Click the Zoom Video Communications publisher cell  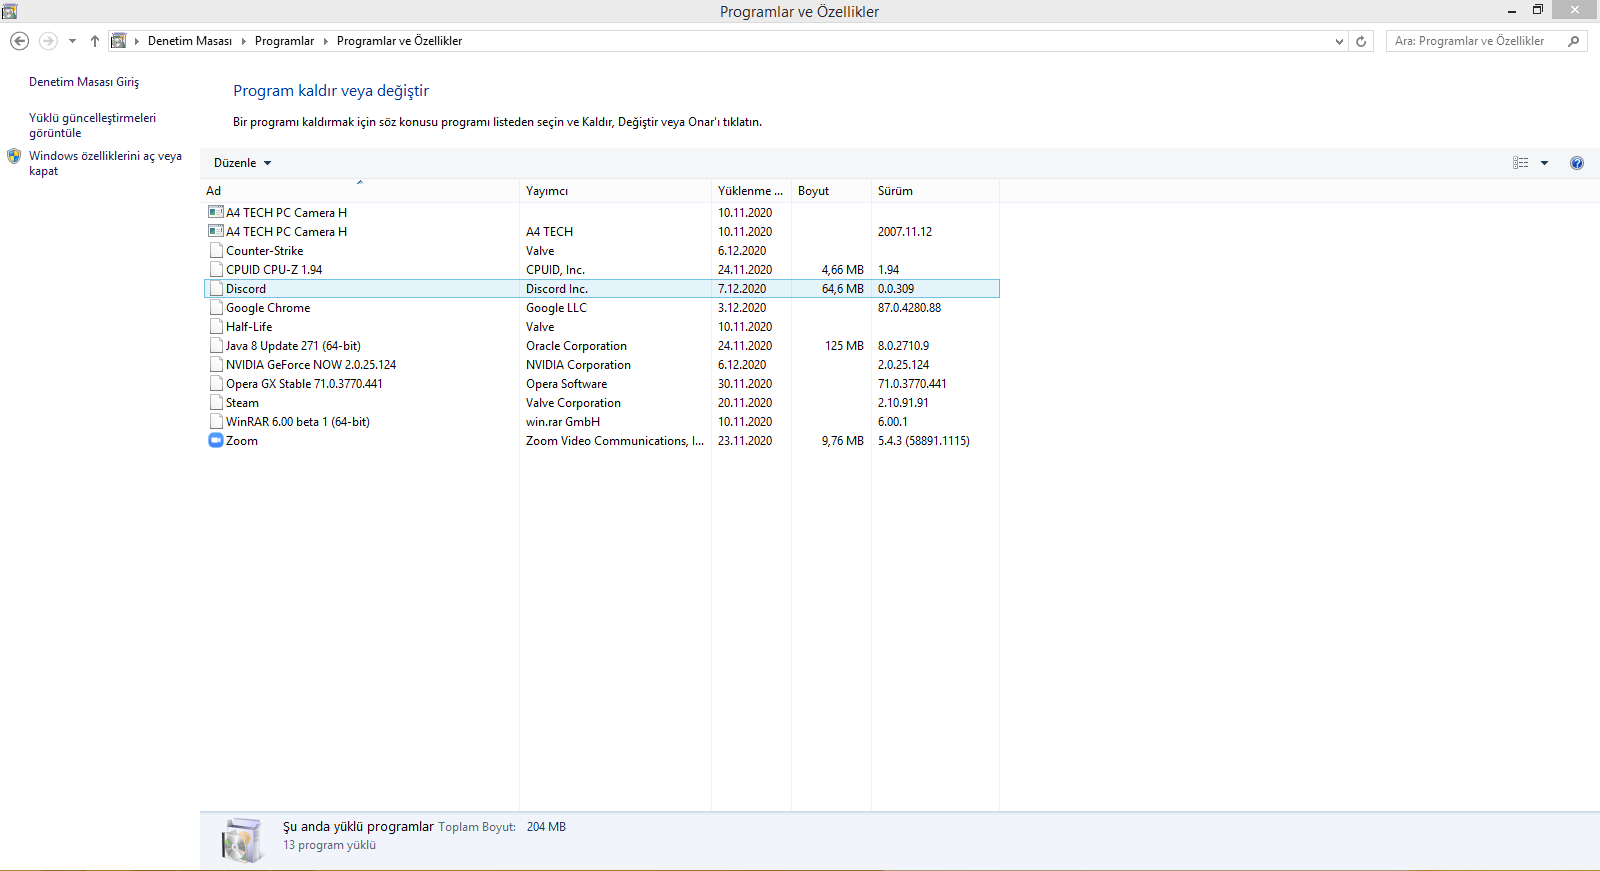(x=615, y=441)
